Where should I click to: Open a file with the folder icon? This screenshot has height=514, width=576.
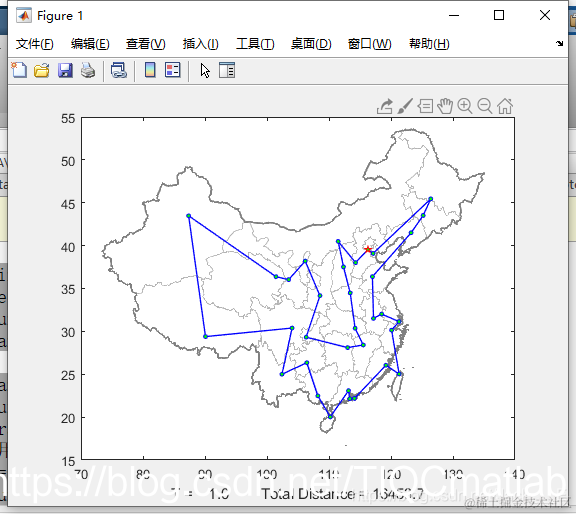(x=42, y=70)
